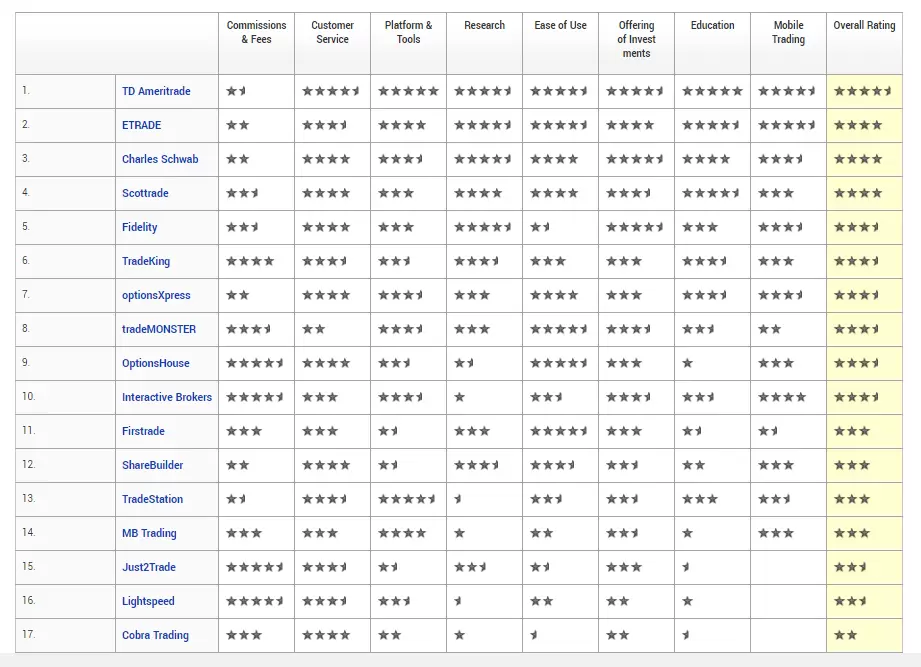The height and width of the screenshot is (667, 921).
Task: Click the Commissions & Fees column header
Action: click(255, 32)
